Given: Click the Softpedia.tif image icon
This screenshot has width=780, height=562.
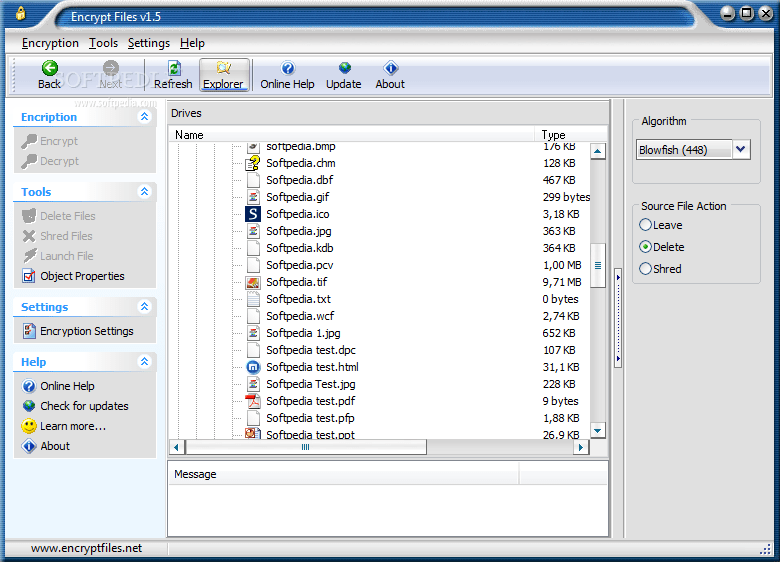Looking at the screenshot, I should coord(253,282).
